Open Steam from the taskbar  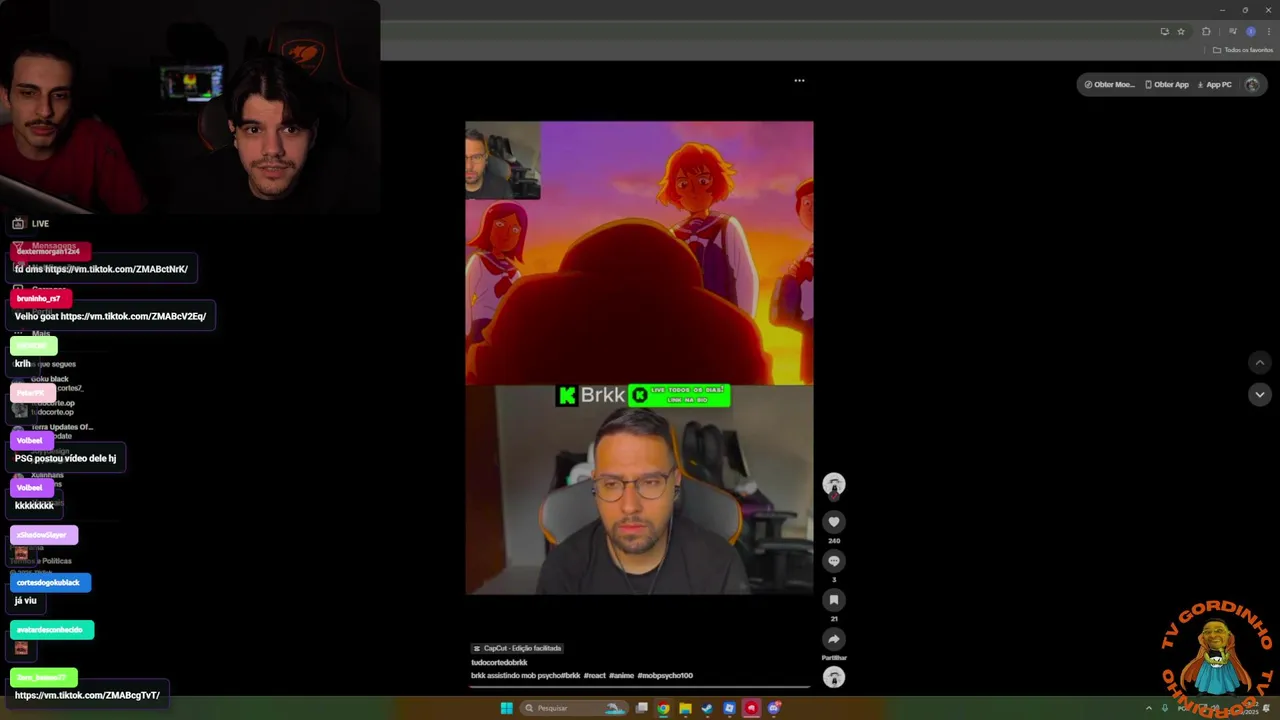[x=707, y=708]
